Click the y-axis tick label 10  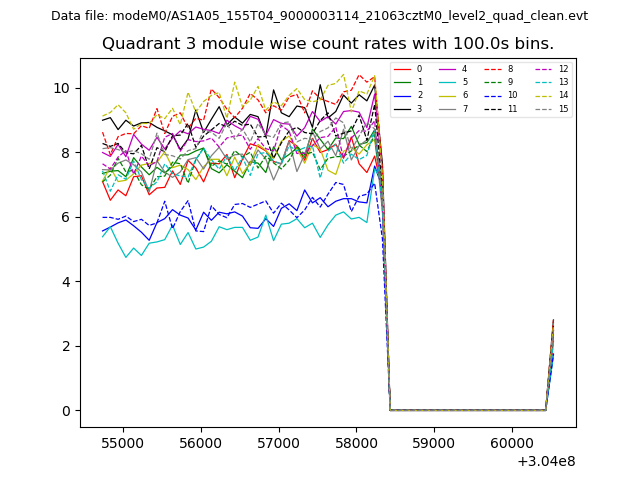(x=61, y=88)
